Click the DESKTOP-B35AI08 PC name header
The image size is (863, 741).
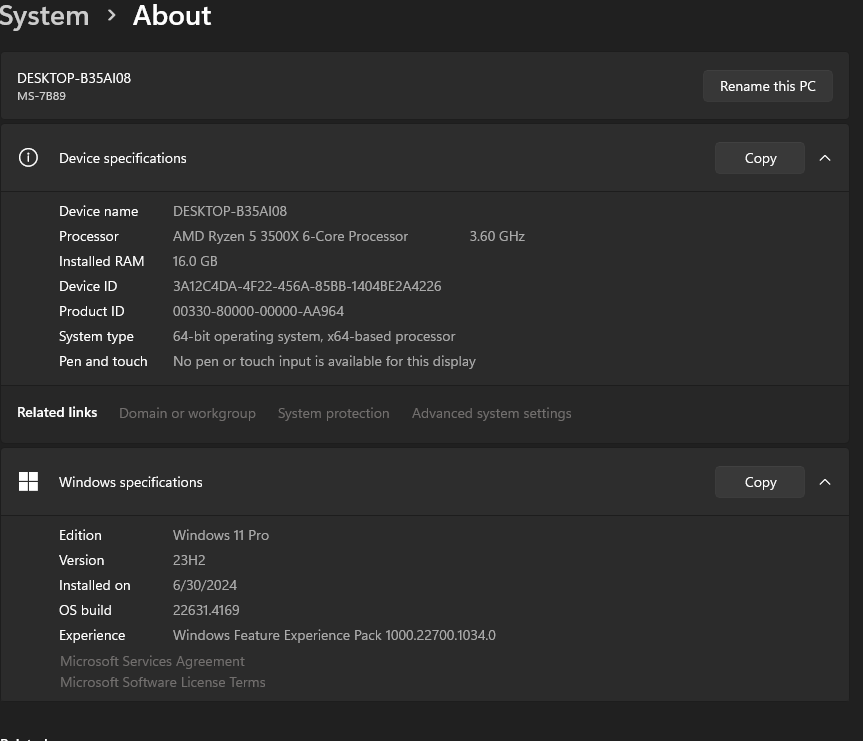click(74, 78)
